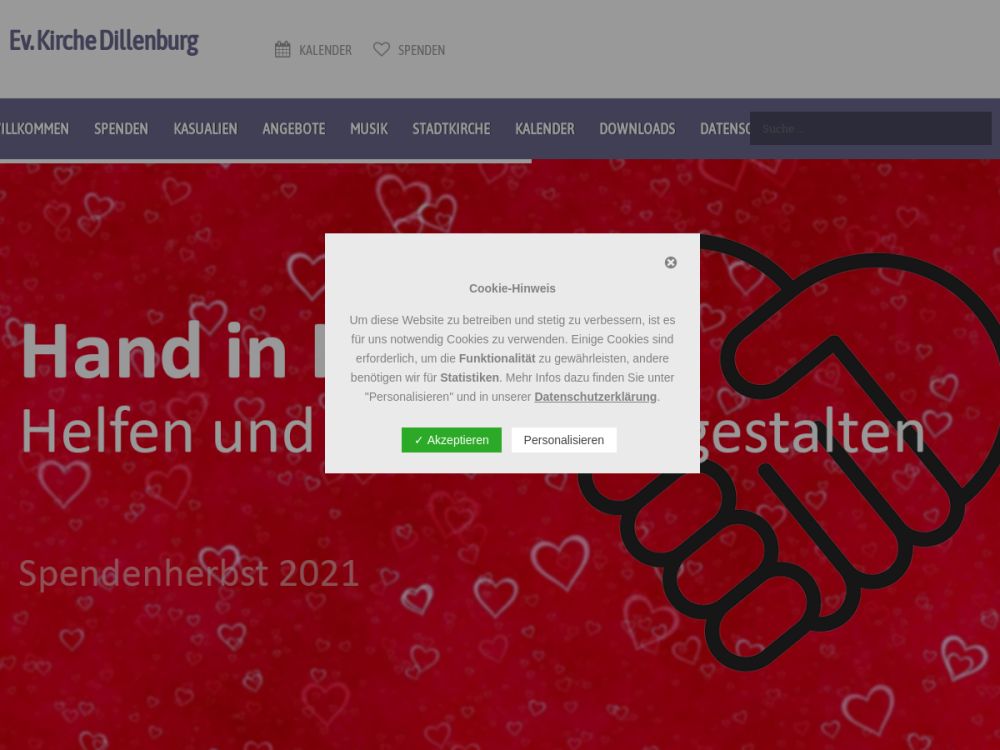Focus the Suche search field
Image resolution: width=1000 pixels, height=750 pixels.
871,129
